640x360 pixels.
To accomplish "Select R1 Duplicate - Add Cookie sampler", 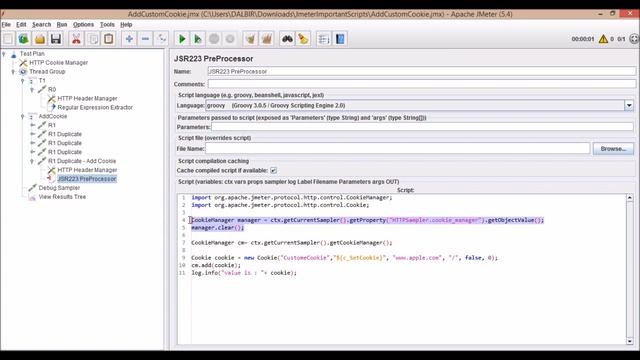I will (x=82, y=161).
